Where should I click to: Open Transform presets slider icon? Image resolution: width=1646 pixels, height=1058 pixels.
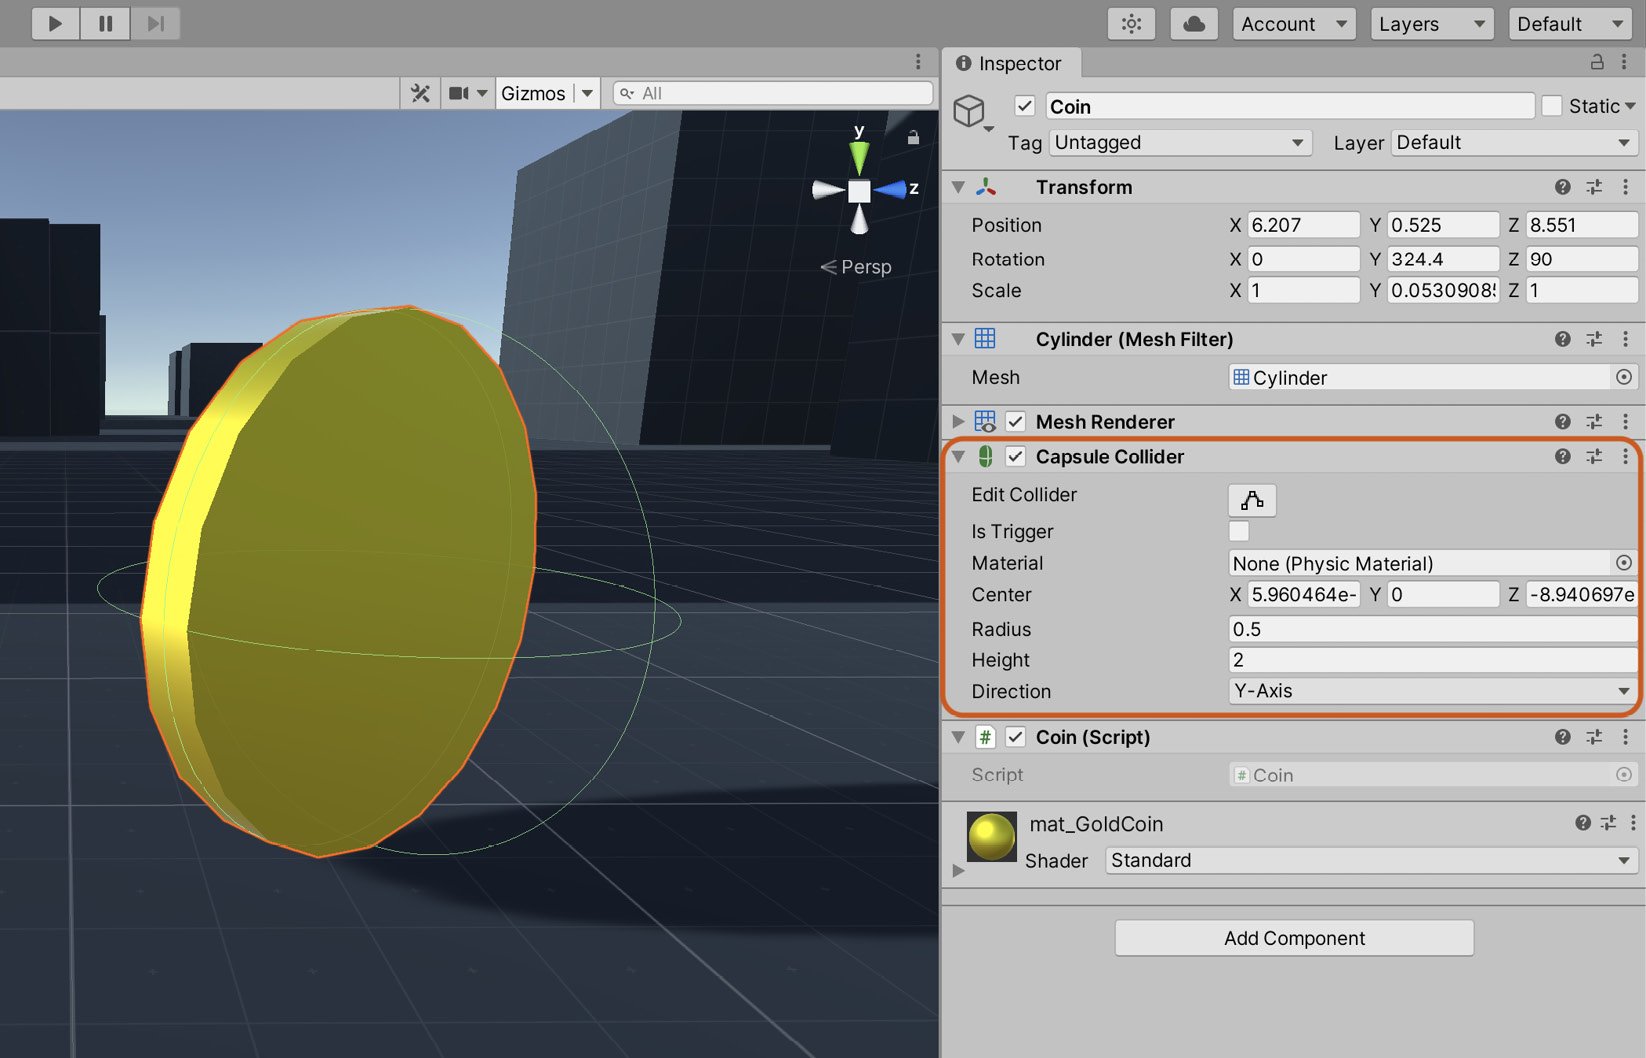pos(1594,187)
